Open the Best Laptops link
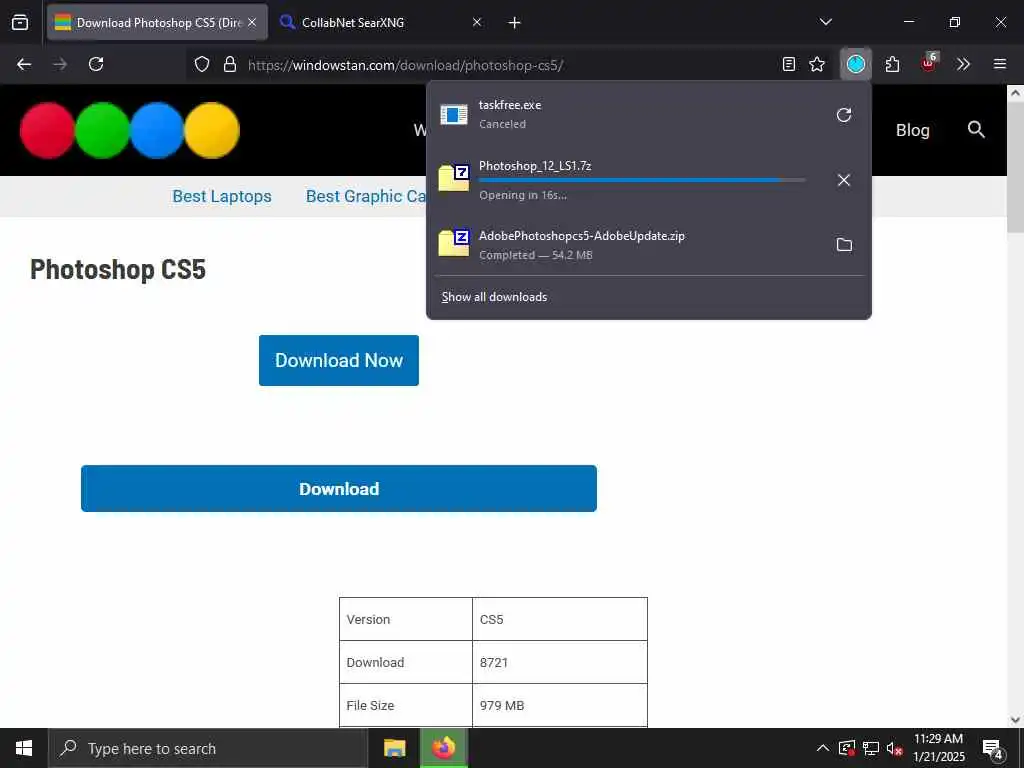The height and width of the screenshot is (768, 1024). pyautogui.click(x=222, y=196)
